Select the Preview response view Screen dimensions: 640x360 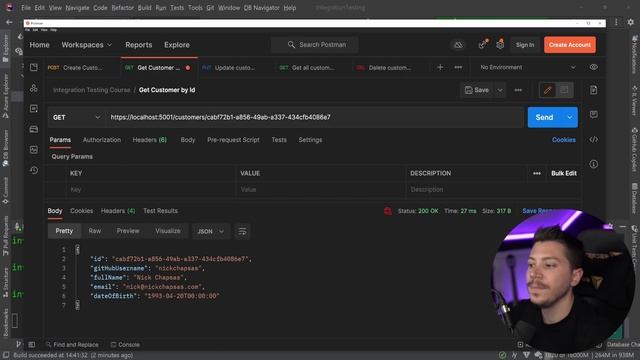[x=128, y=231]
